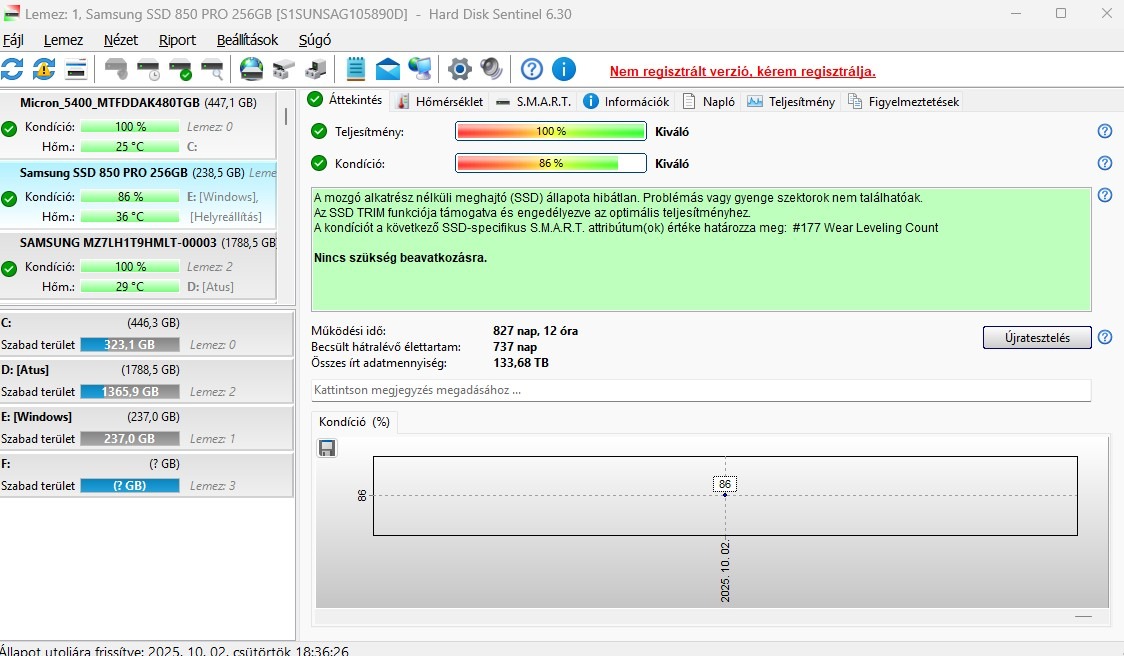Open the notepad report icon

pos(356,69)
